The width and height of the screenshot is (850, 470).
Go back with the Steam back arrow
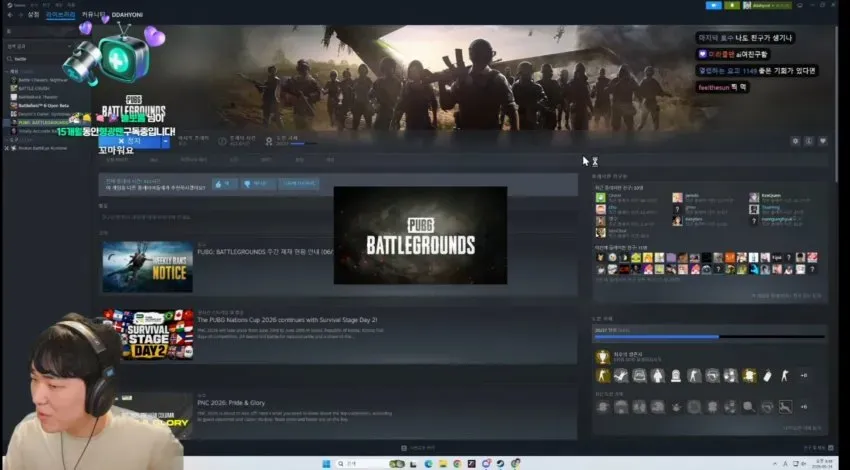[10, 15]
